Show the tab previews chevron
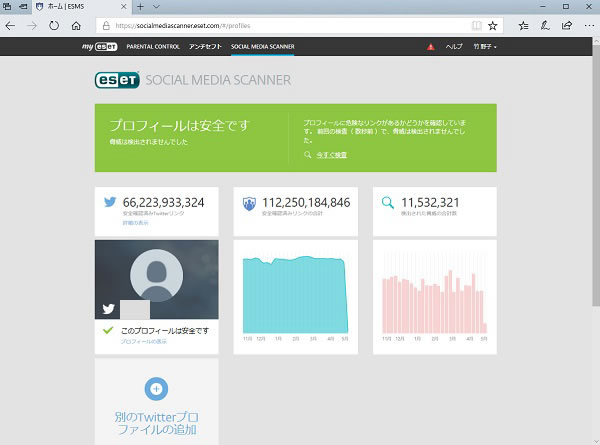600x445 pixels. pos(156,7)
